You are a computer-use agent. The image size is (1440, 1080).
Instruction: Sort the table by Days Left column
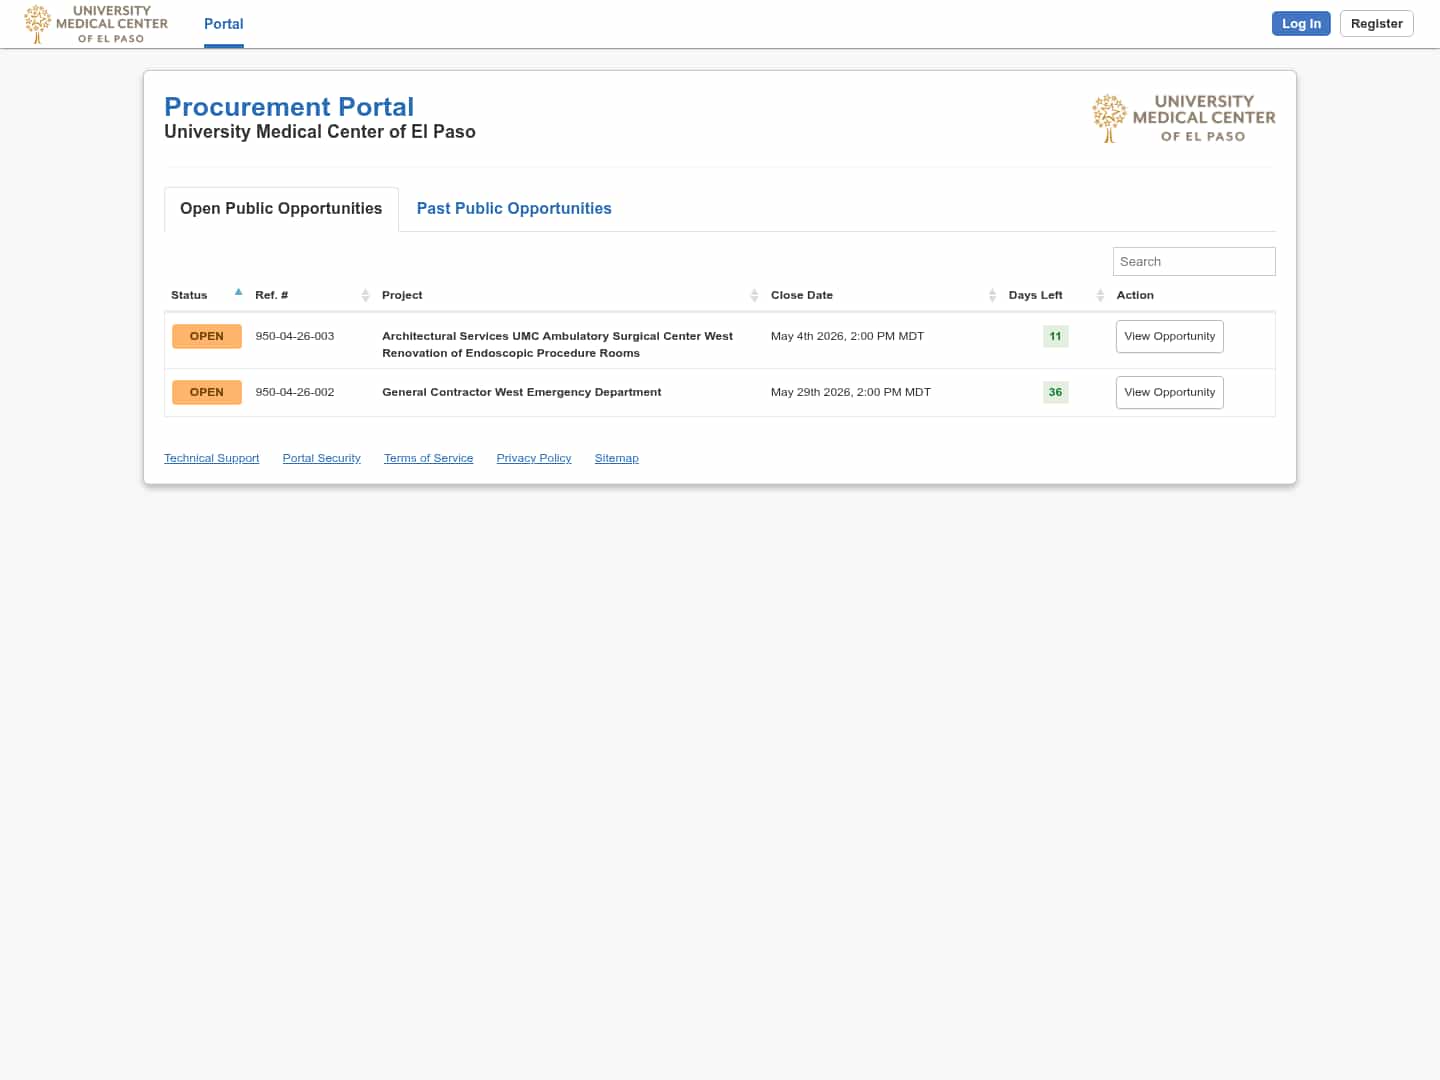tap(1099, 295)
